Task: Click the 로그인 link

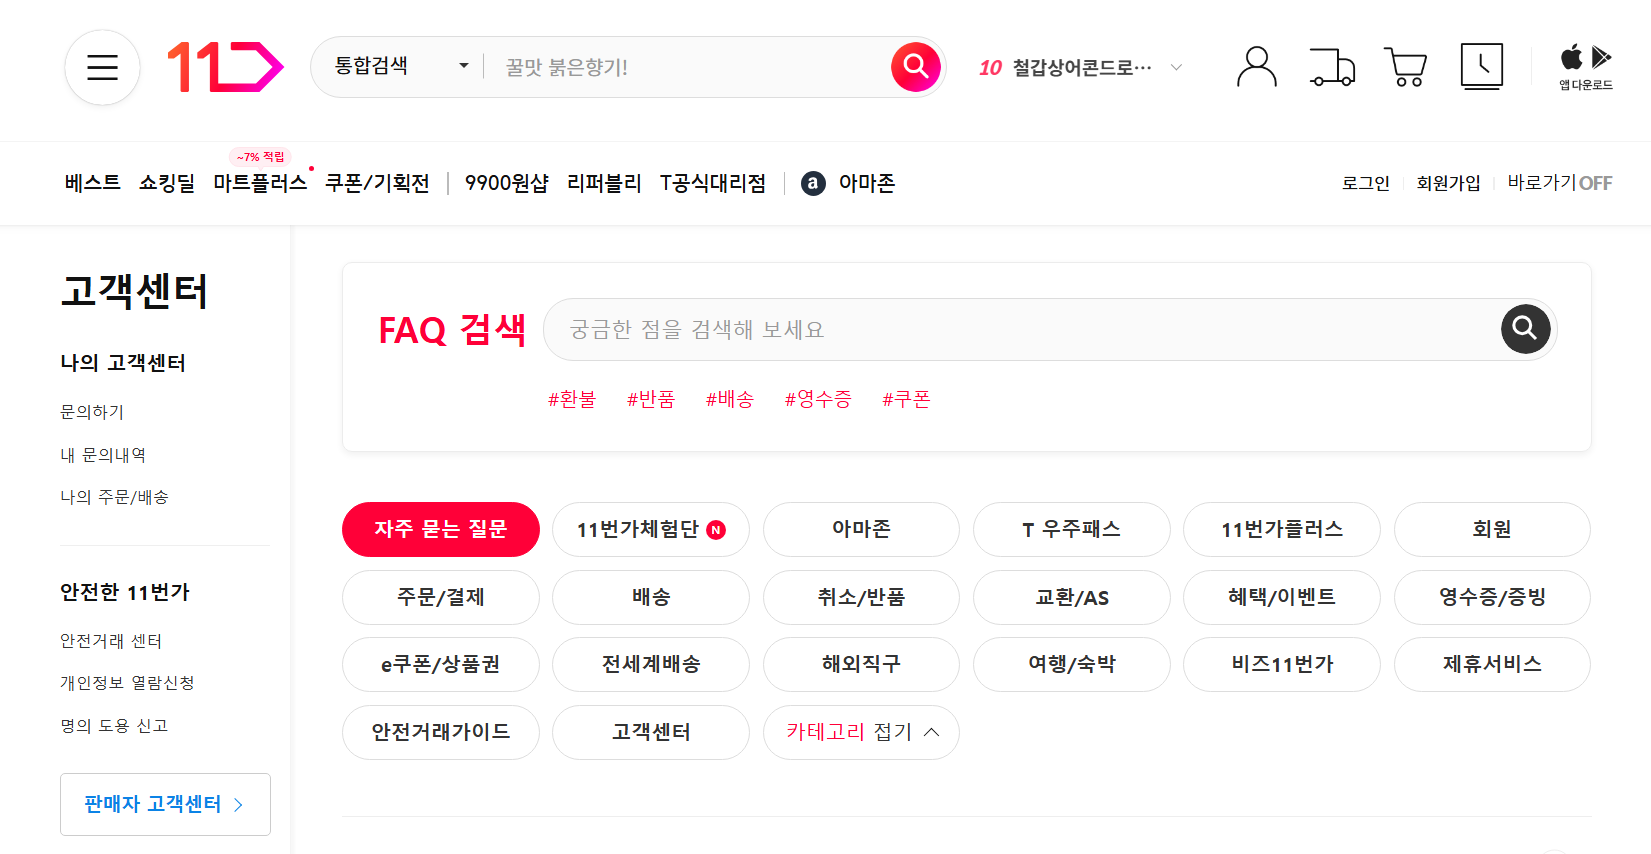Action: [1366, 183]
